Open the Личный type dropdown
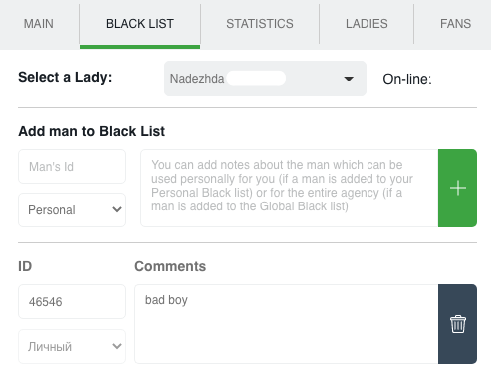Image resolution: width=491 pixels, height=371 pixels. pos(72,347)
